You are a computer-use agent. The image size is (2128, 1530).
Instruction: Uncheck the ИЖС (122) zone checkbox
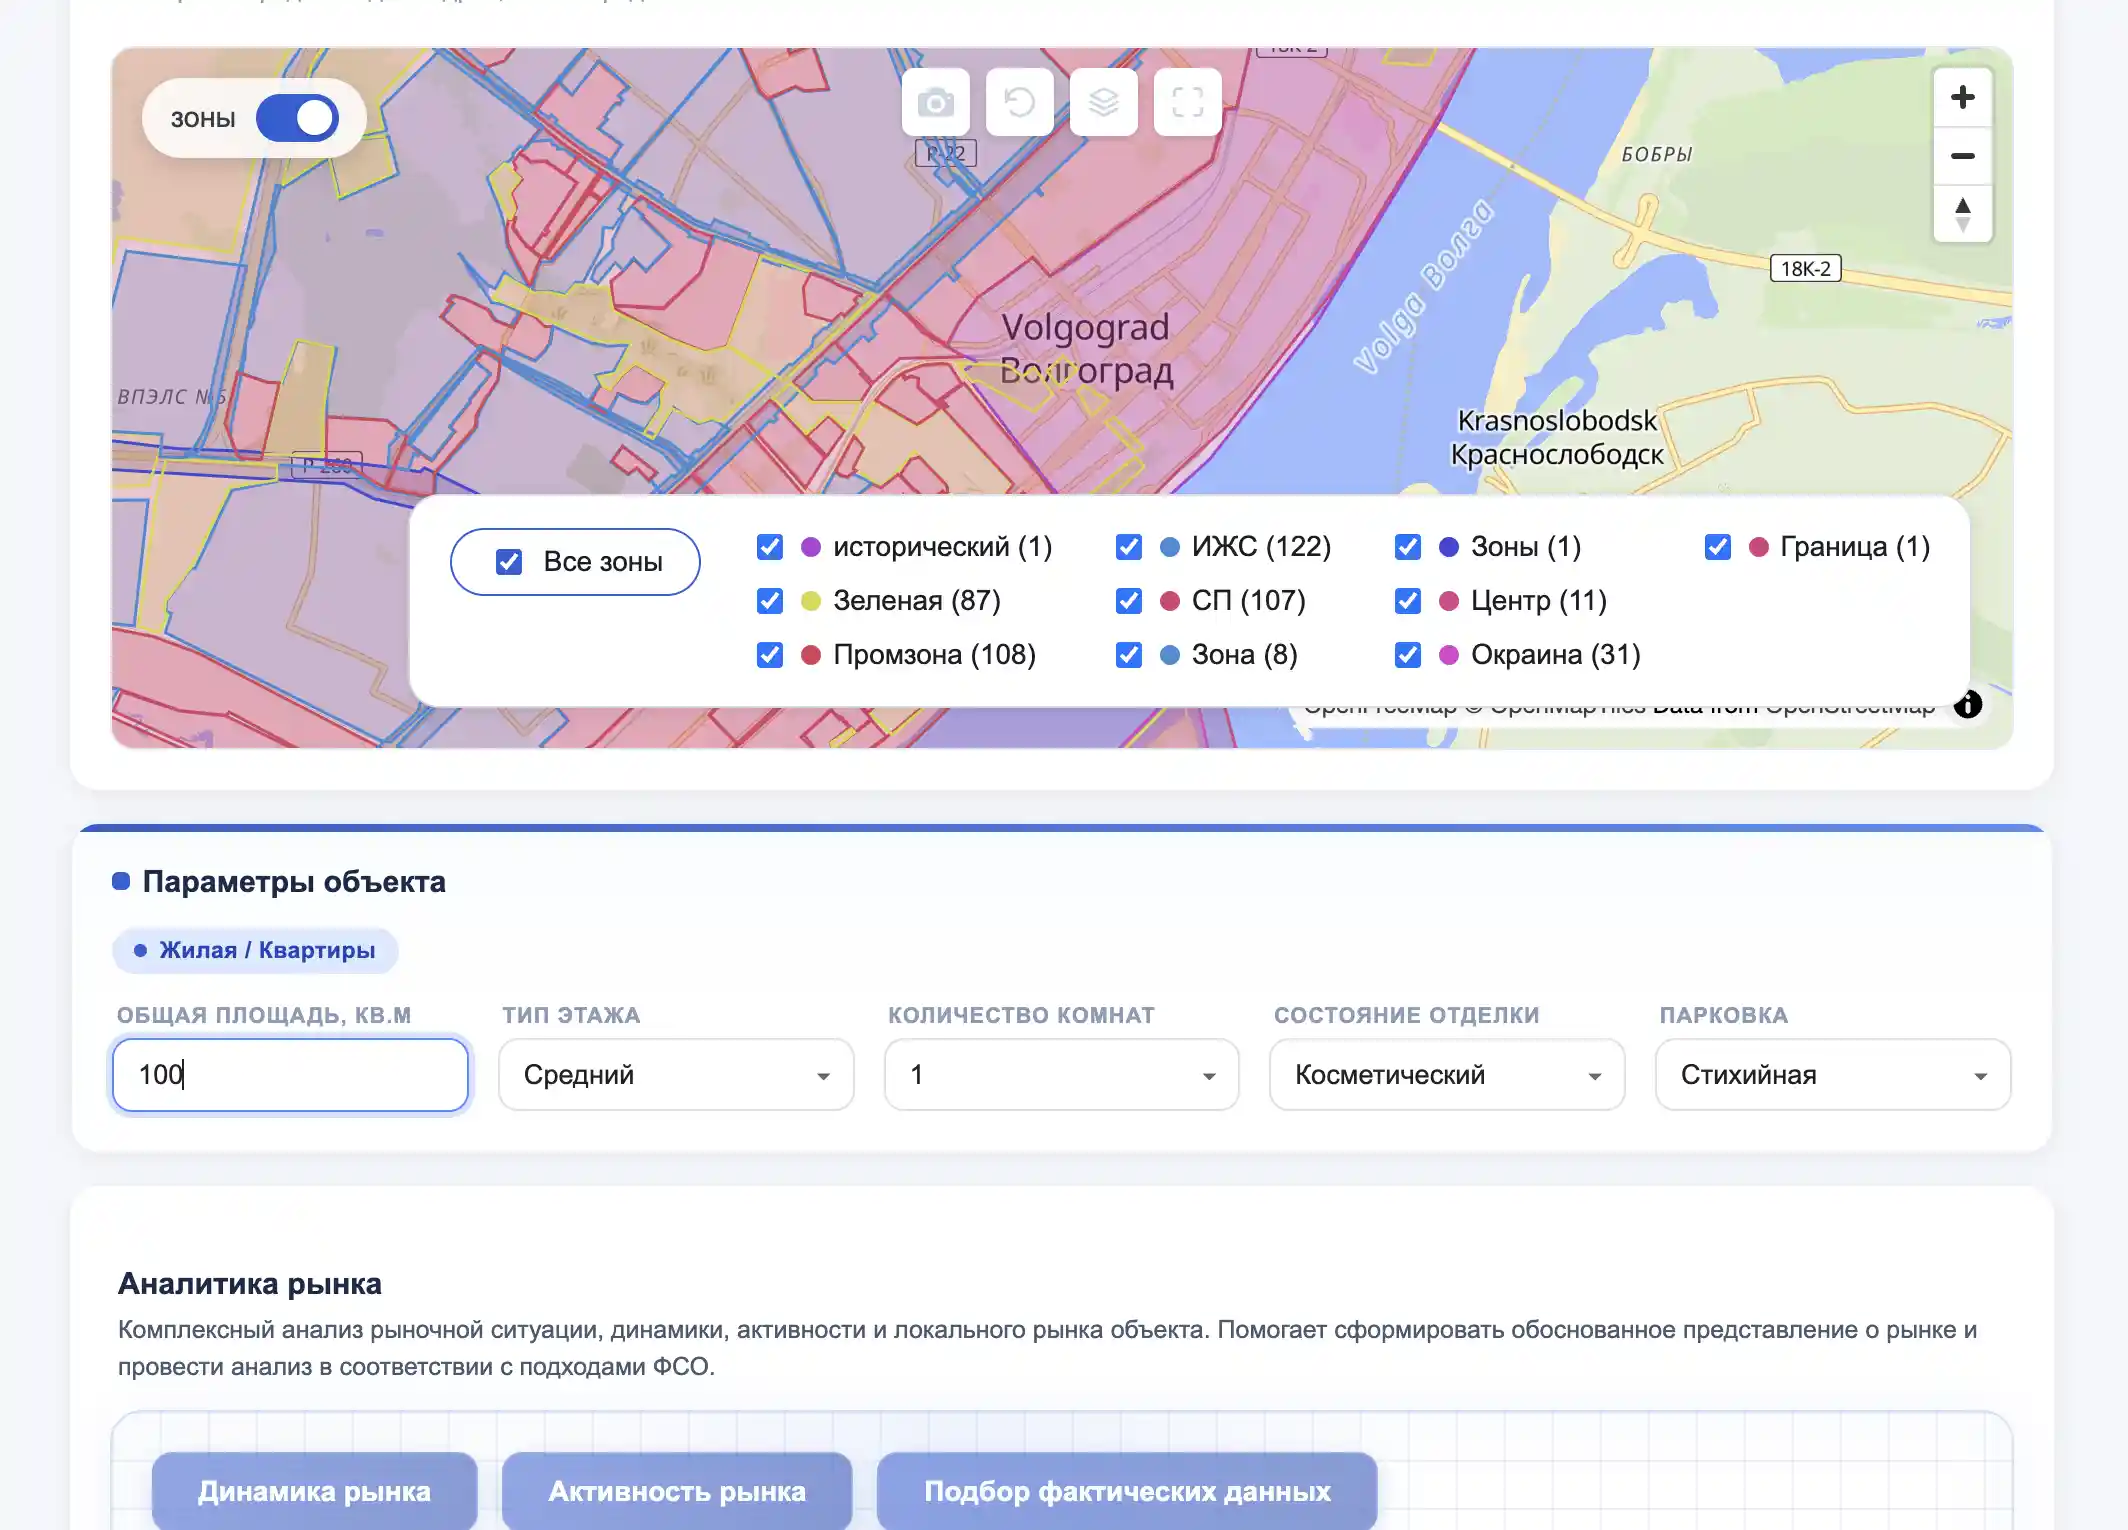[1129, 547]
